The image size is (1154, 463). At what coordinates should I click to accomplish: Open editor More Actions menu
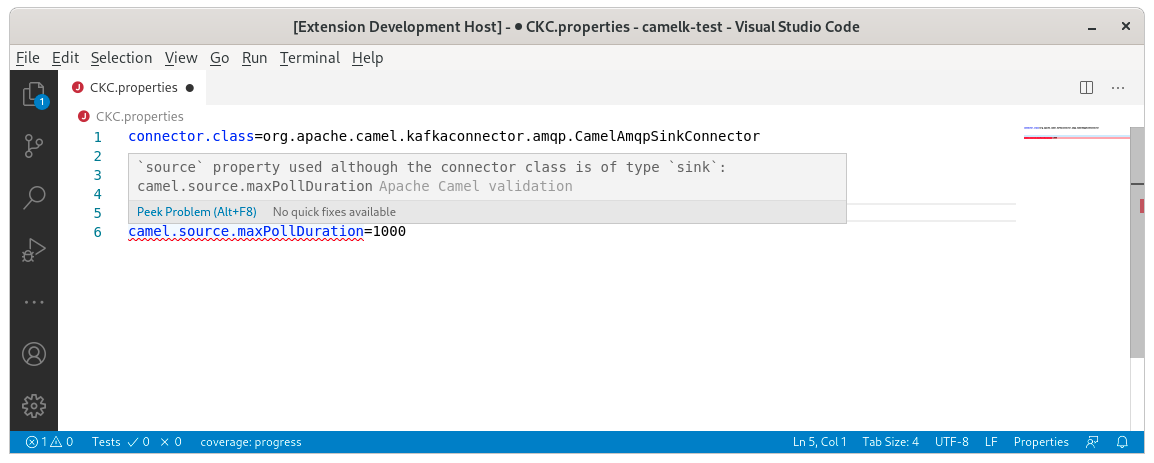(1118, 88)
